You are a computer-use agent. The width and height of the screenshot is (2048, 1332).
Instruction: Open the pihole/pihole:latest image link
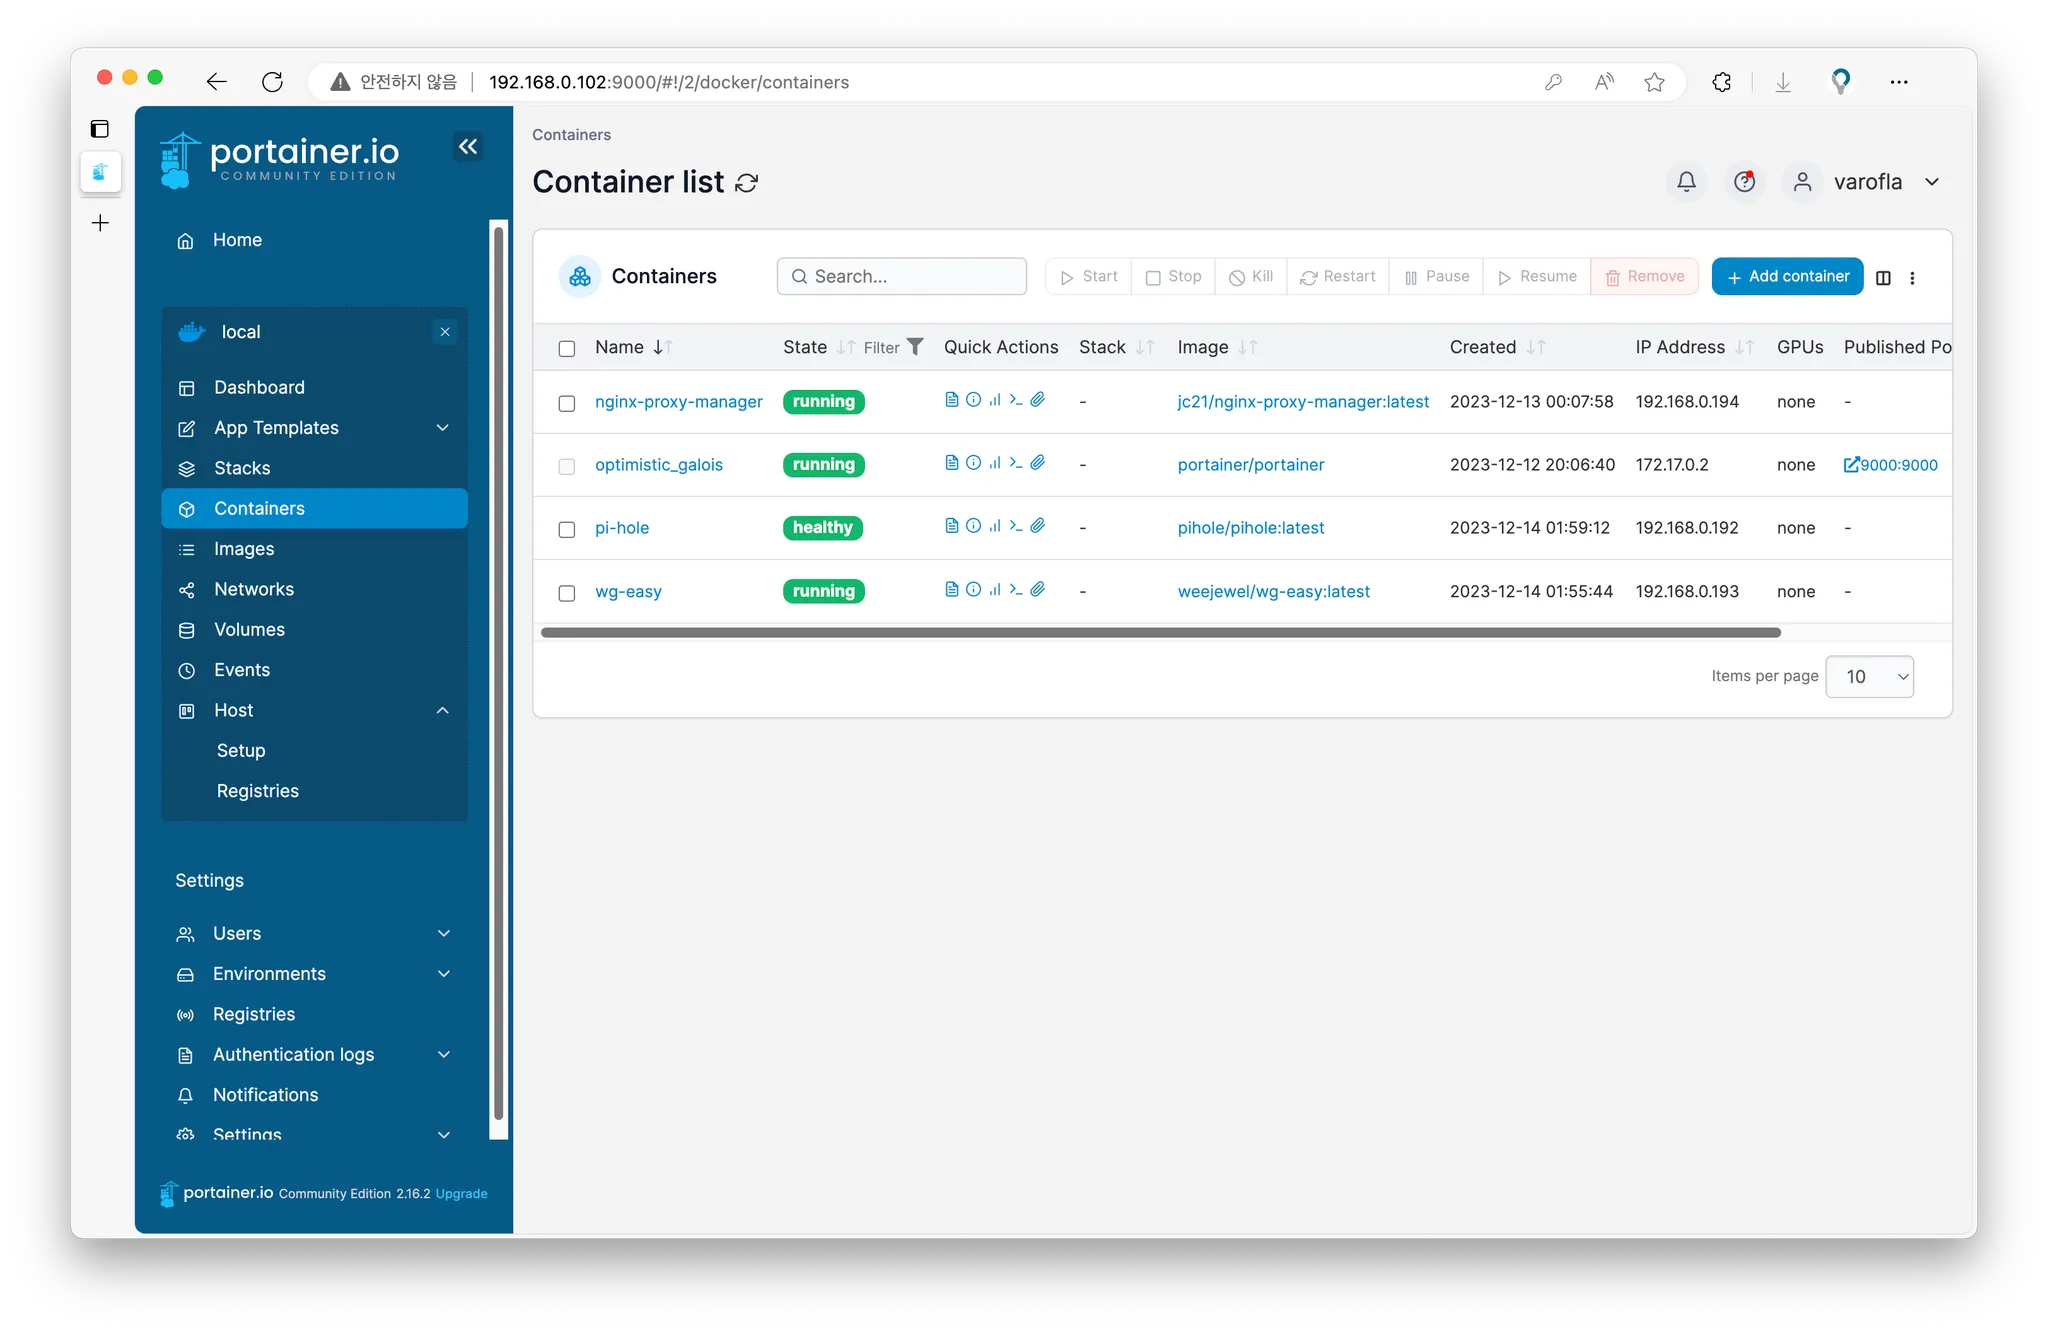tap(1250, 528)
